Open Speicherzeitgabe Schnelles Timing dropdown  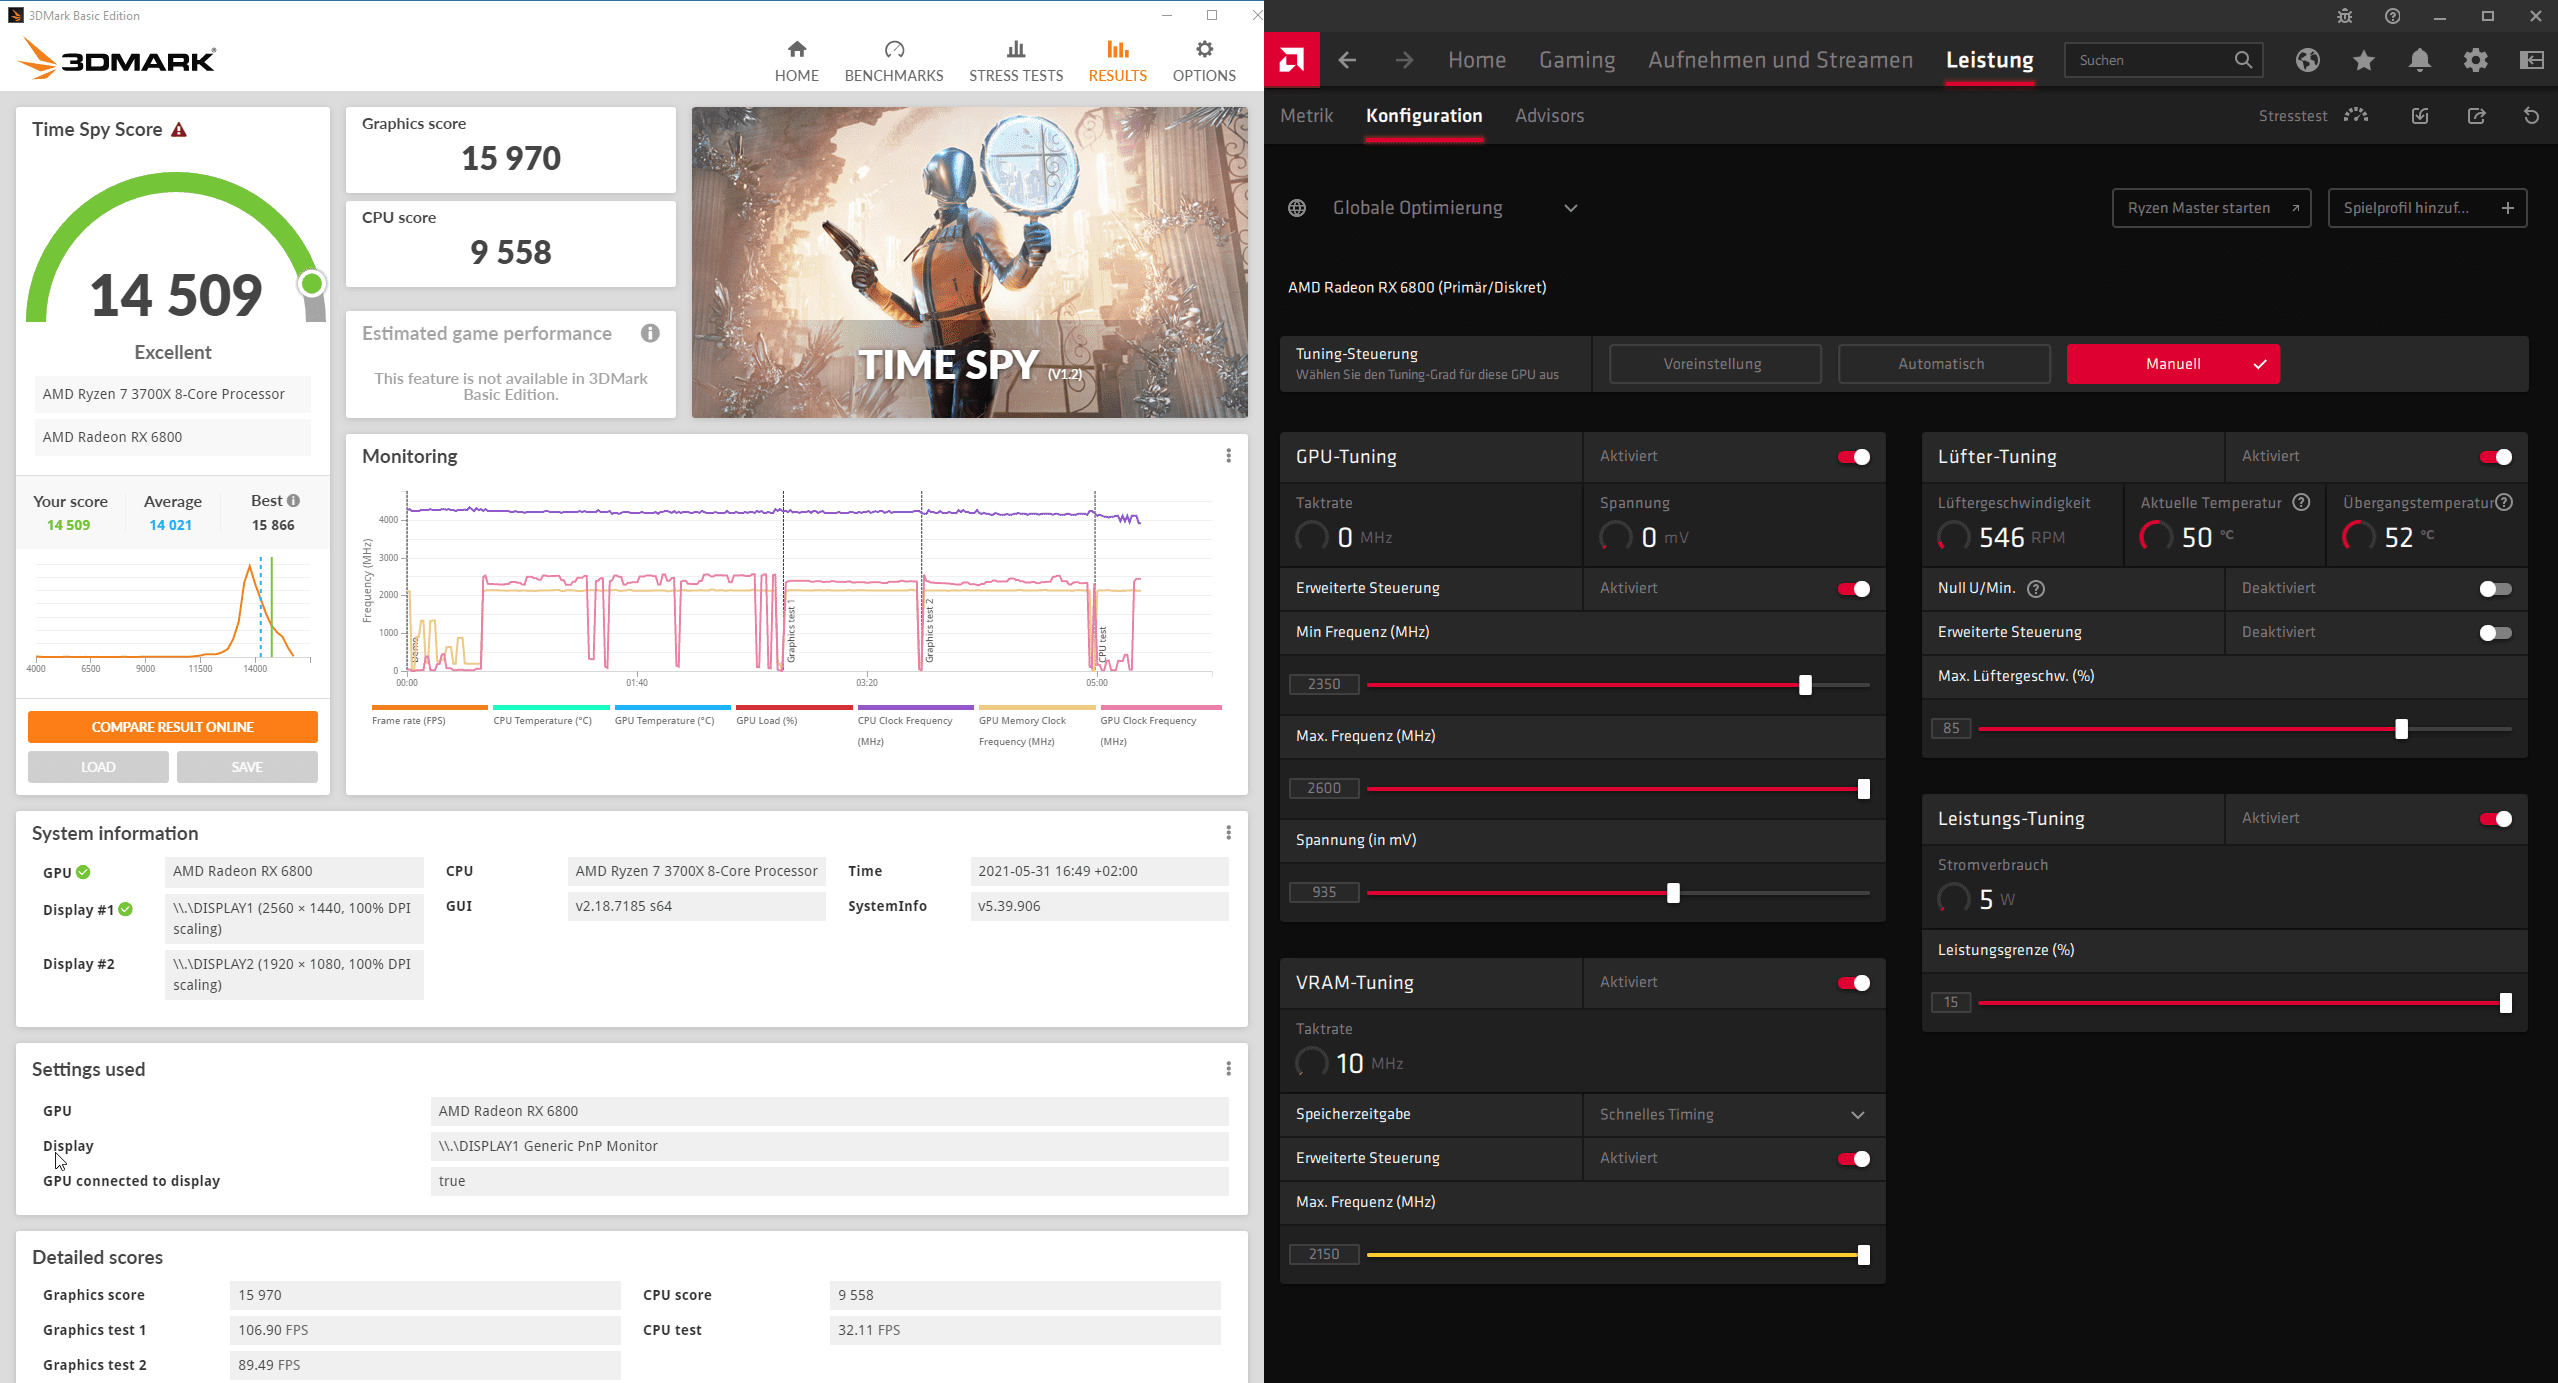tap(1733, 1114)
